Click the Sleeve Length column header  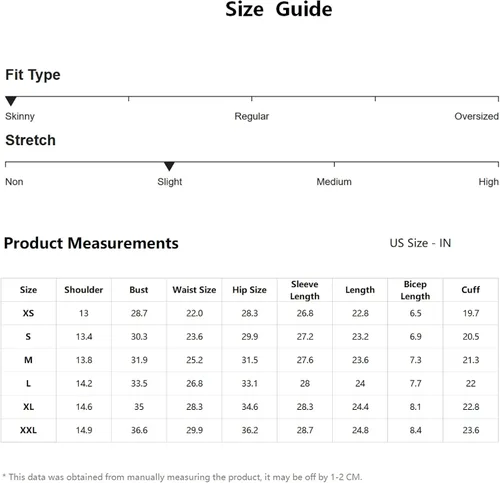tap(305, 290)
